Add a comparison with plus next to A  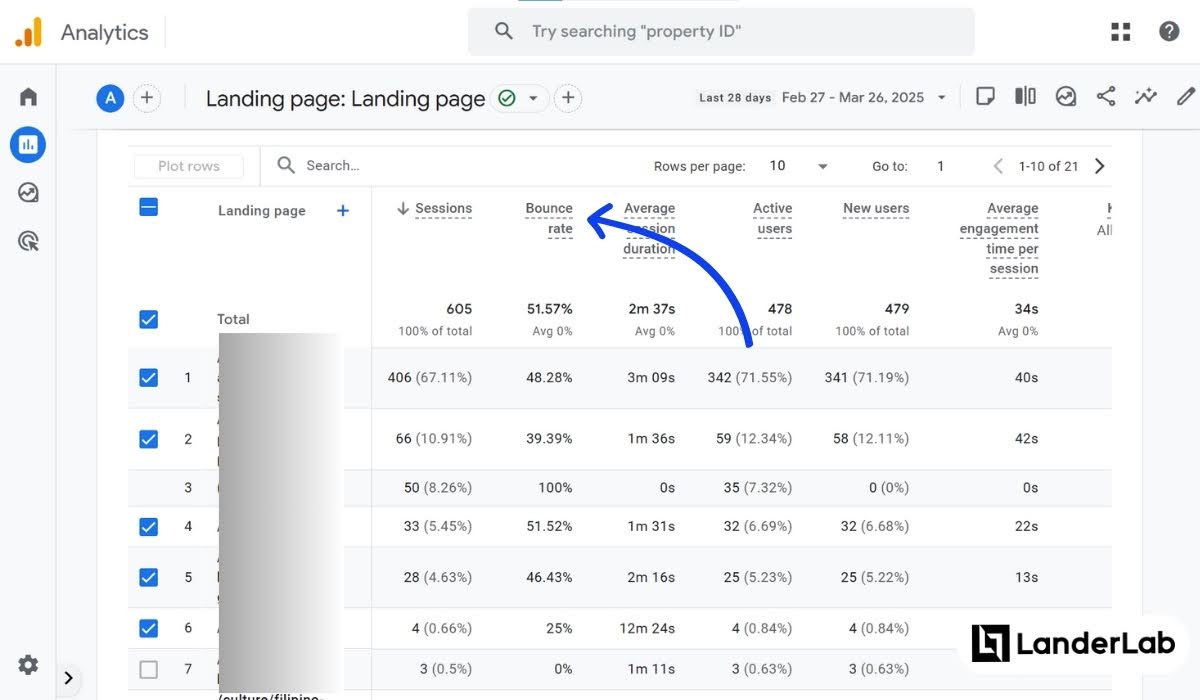[146, 98]
